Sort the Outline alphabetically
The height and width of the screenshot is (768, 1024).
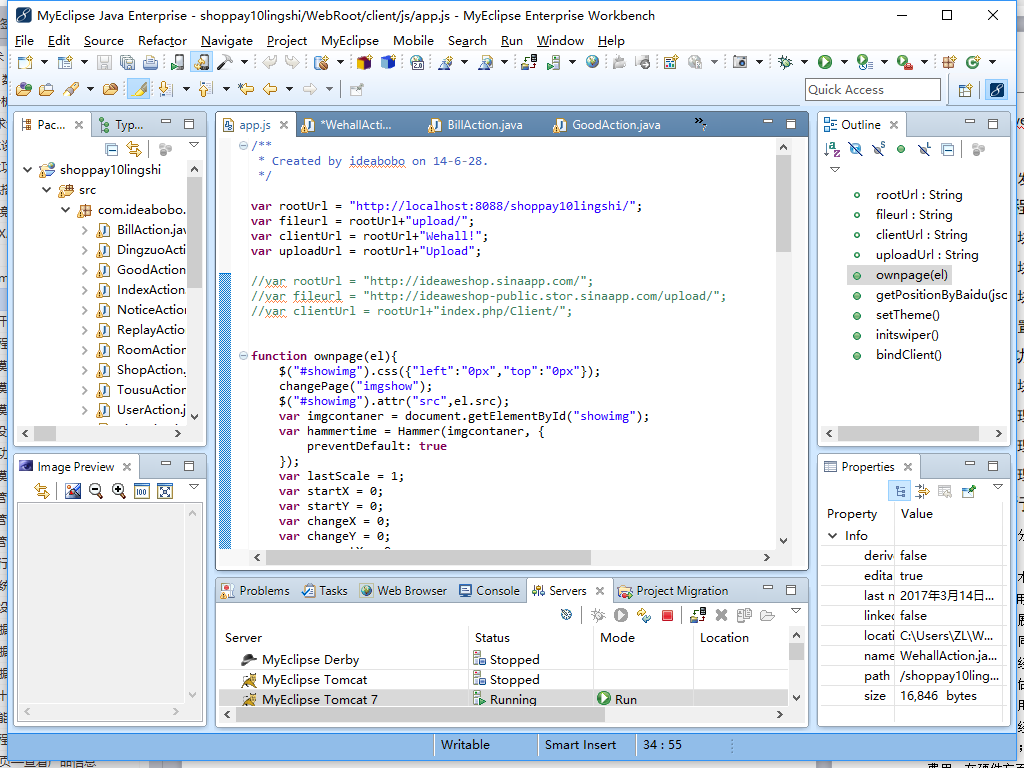click(832, 149)
